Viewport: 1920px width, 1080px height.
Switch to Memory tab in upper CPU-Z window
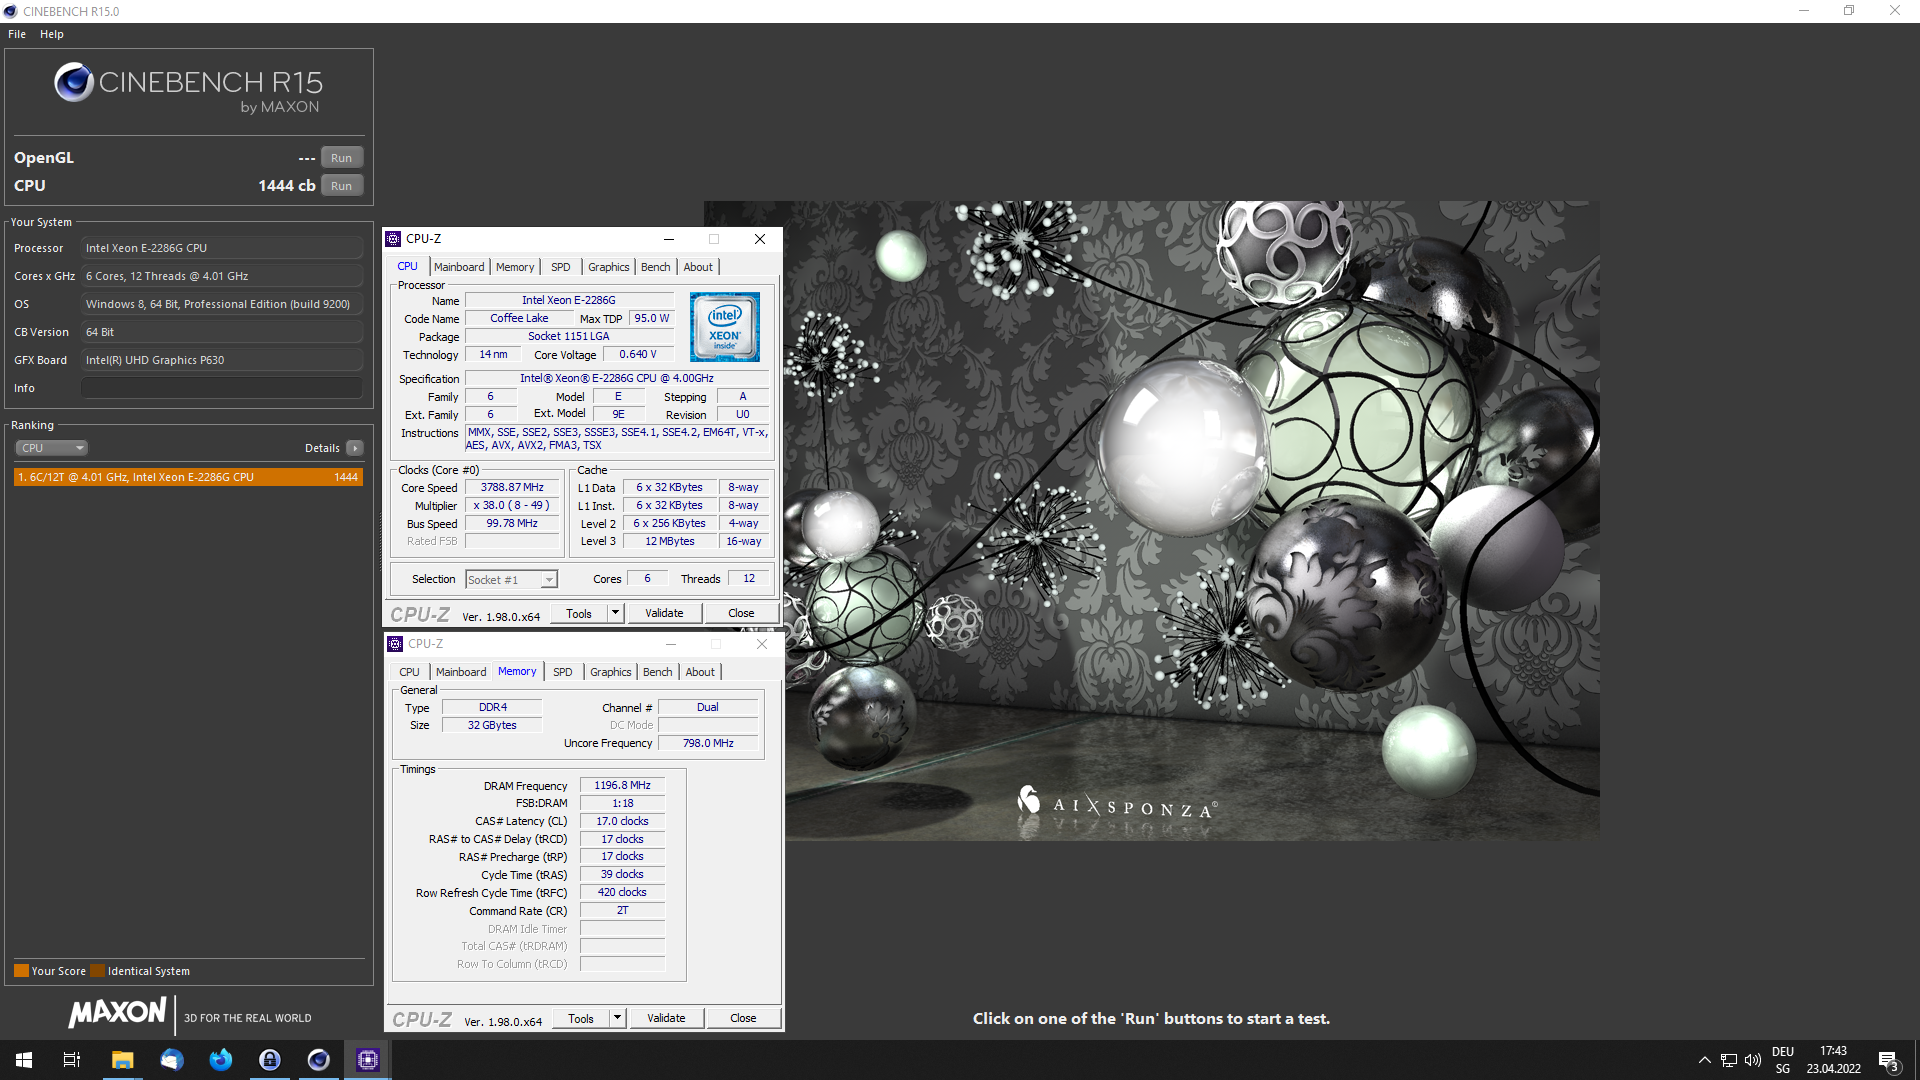coord(515,267)
